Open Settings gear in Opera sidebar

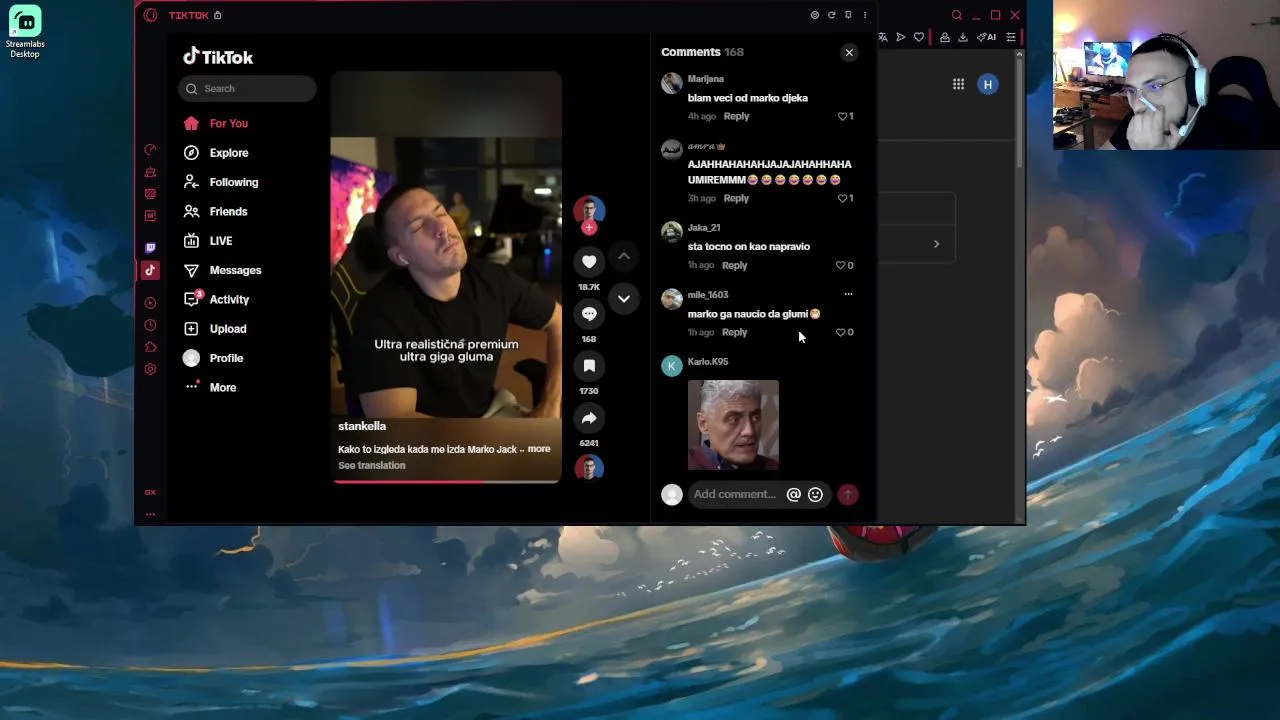150,369
